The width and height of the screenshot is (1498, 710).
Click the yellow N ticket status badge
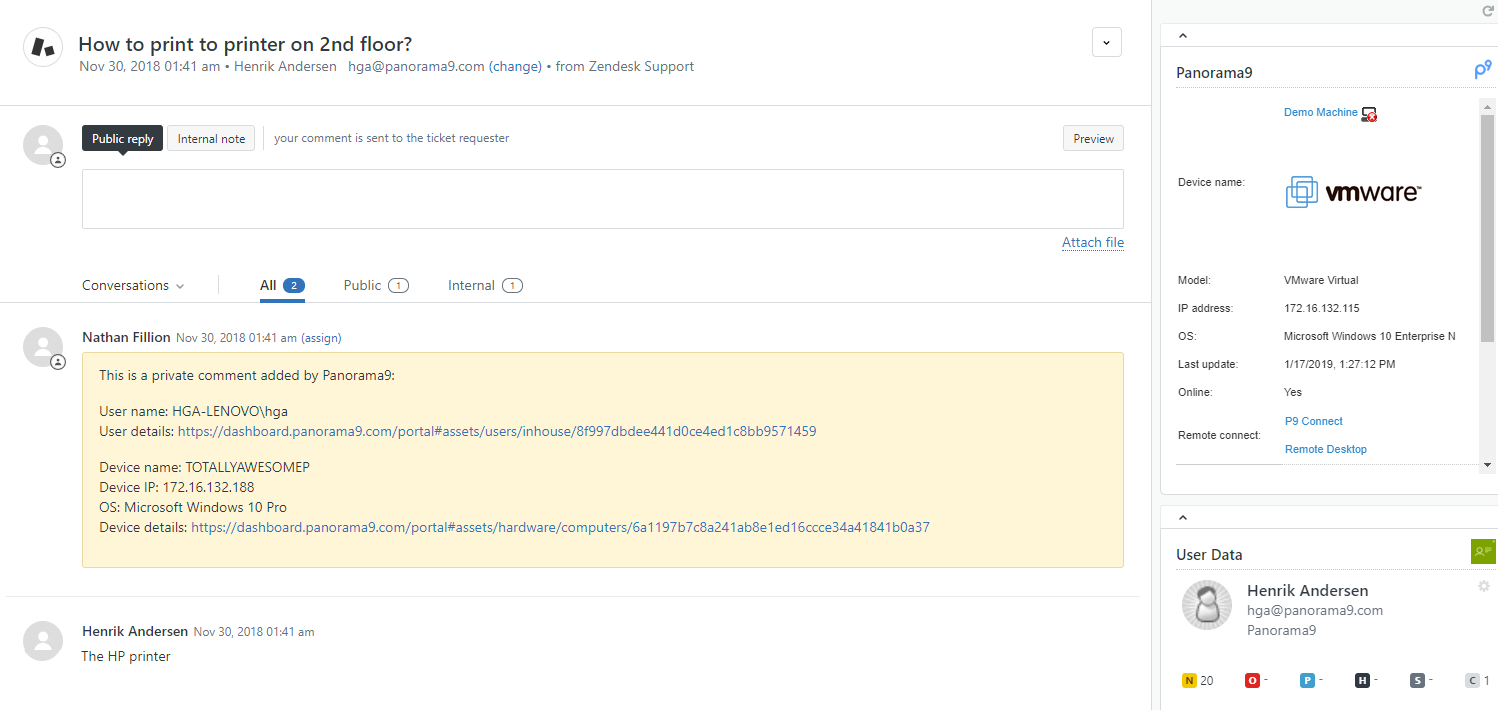(1189, 680)
